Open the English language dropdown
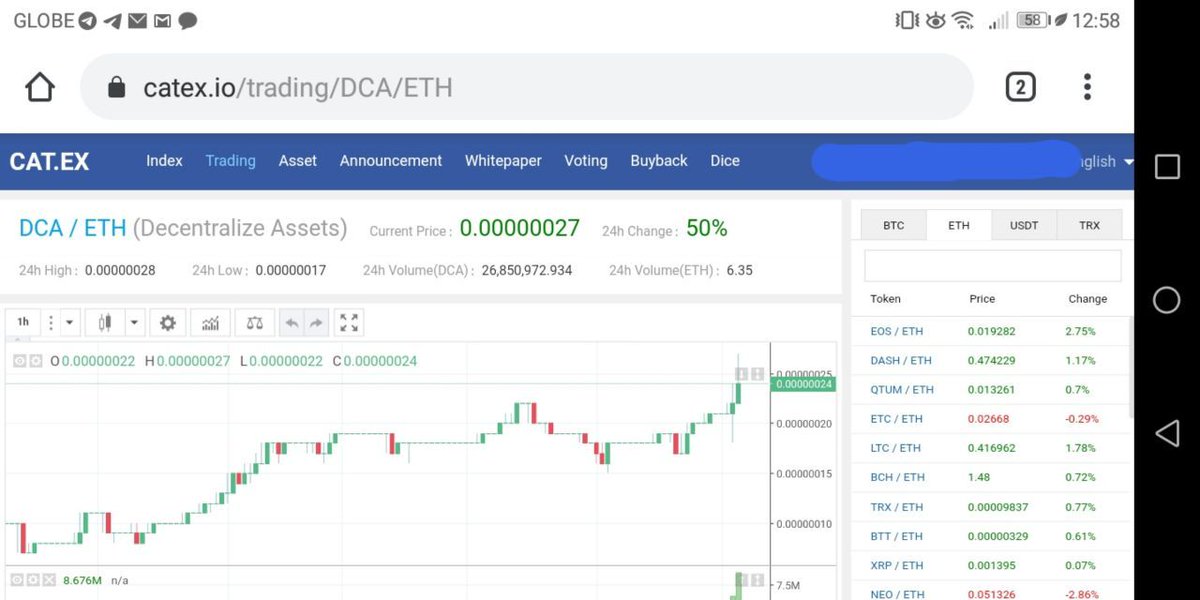 [1105, 161]
